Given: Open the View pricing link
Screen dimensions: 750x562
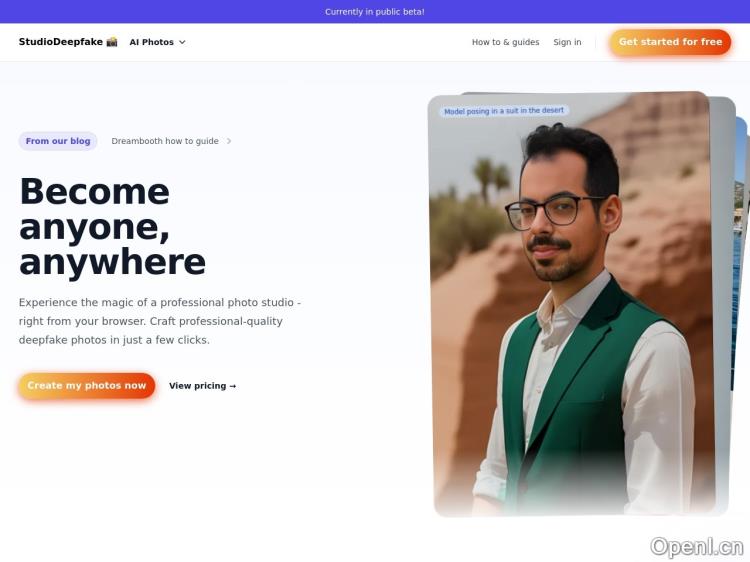Looking at the screenshot, I should pos(203,386).
